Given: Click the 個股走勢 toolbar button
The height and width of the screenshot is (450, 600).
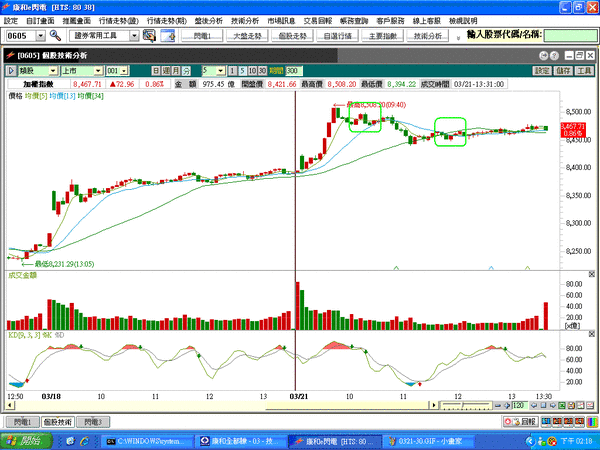Looking at the screenshot, I should tap(292, 36).
